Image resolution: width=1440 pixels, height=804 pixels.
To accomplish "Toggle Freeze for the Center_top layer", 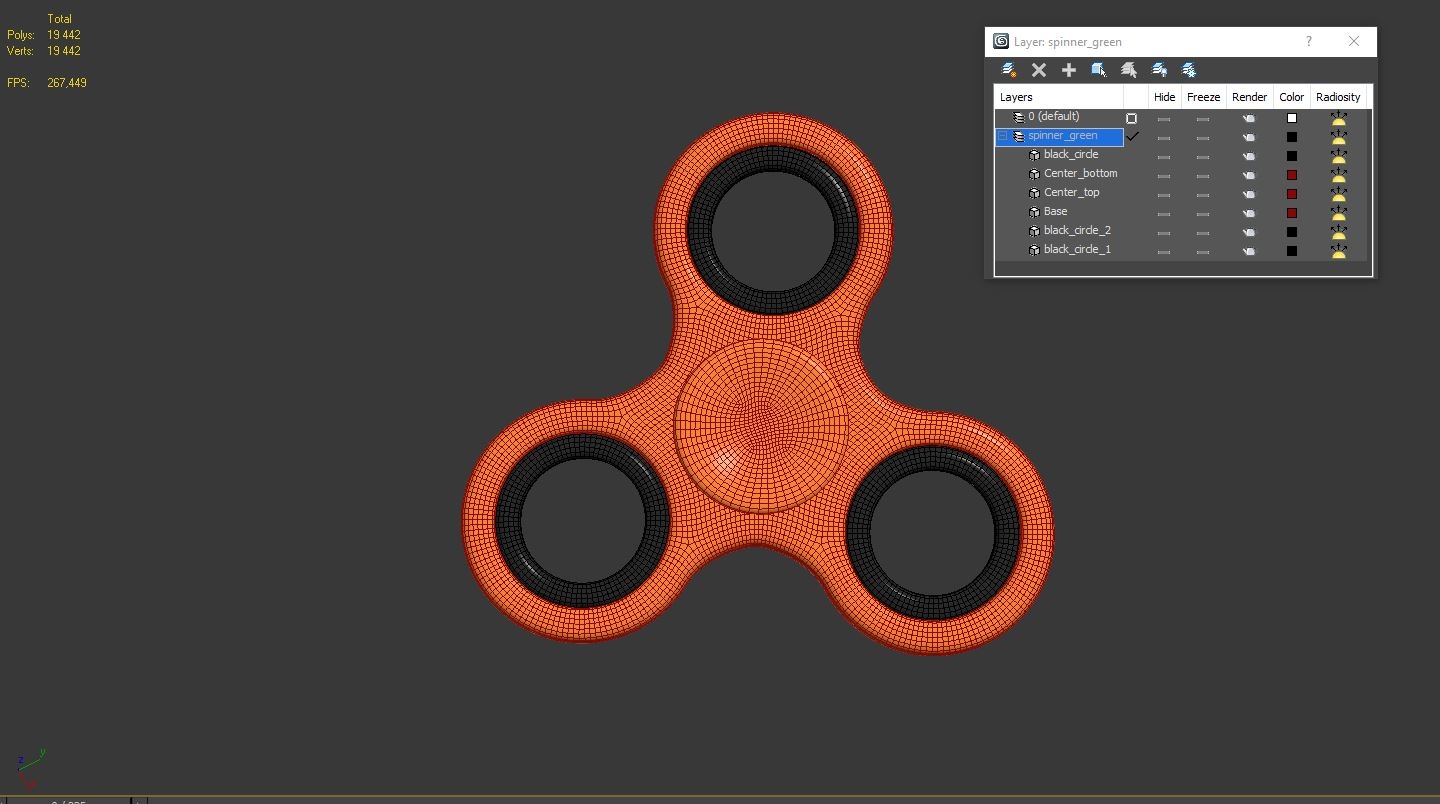I will click(x=1202, y=194).
